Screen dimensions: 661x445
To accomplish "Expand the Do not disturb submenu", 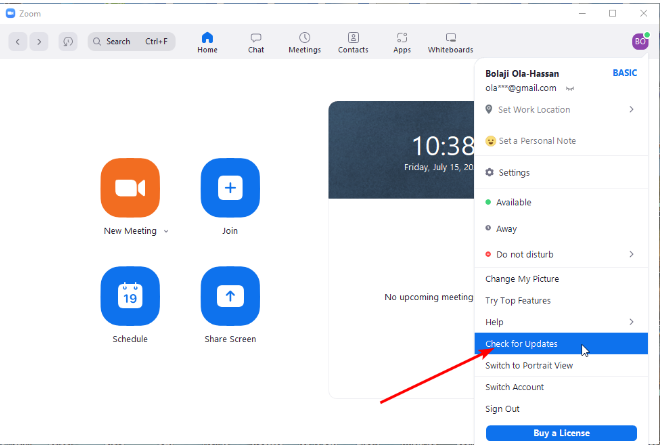I will pyautogui.click(x=631, y=254).
